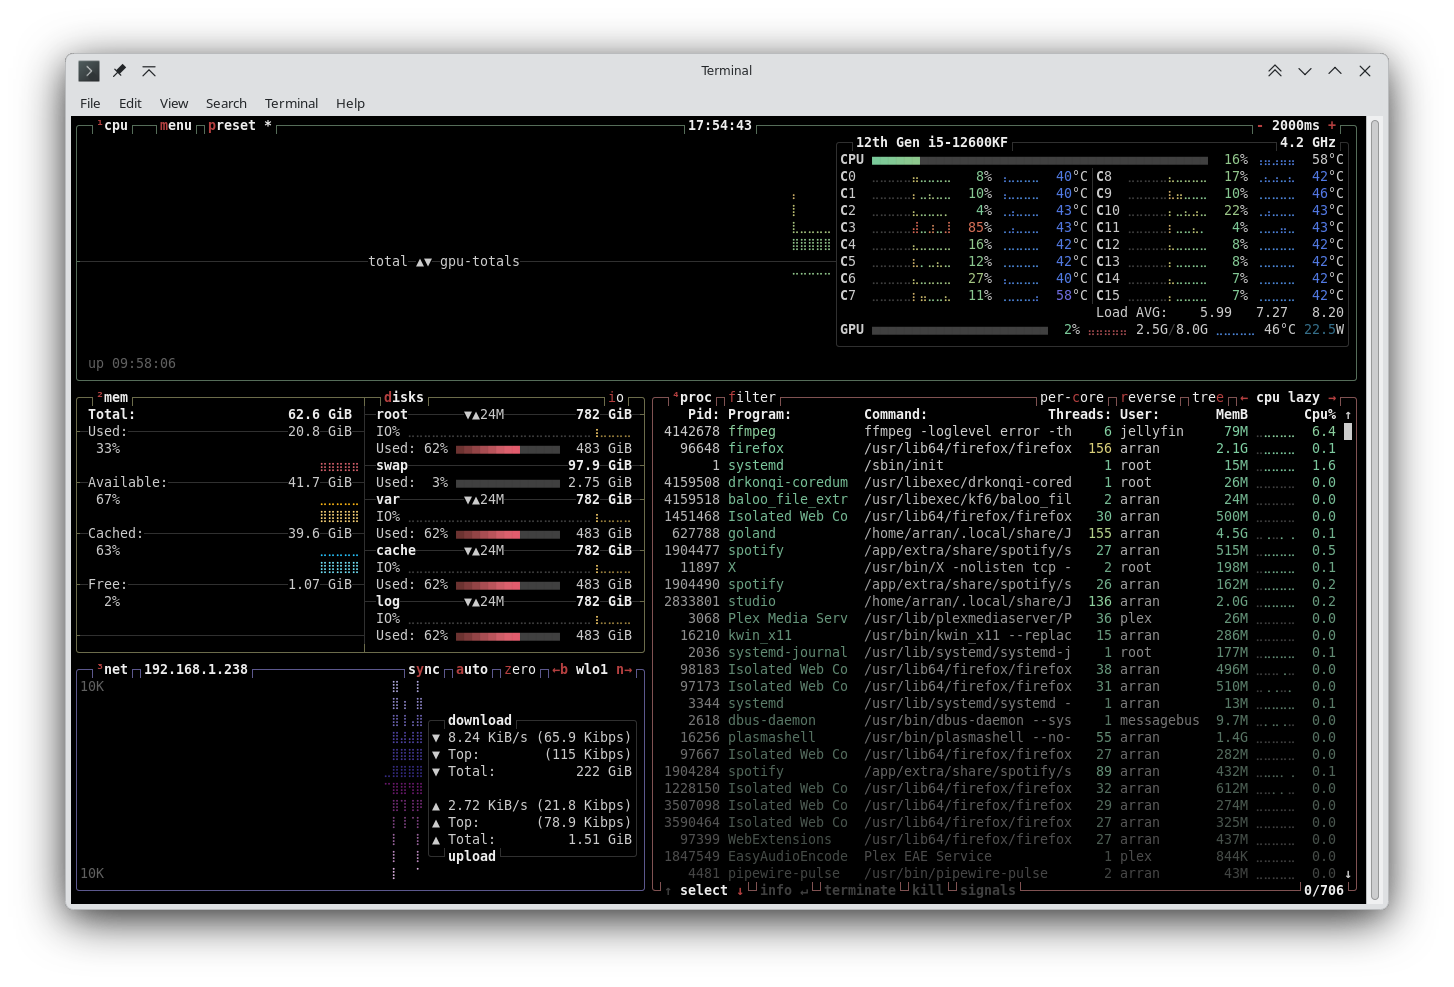Click the 2000ms update interval value
Image resolution: width=1454 pixels, height=987 pixels.
click(x=1296, y=126)
